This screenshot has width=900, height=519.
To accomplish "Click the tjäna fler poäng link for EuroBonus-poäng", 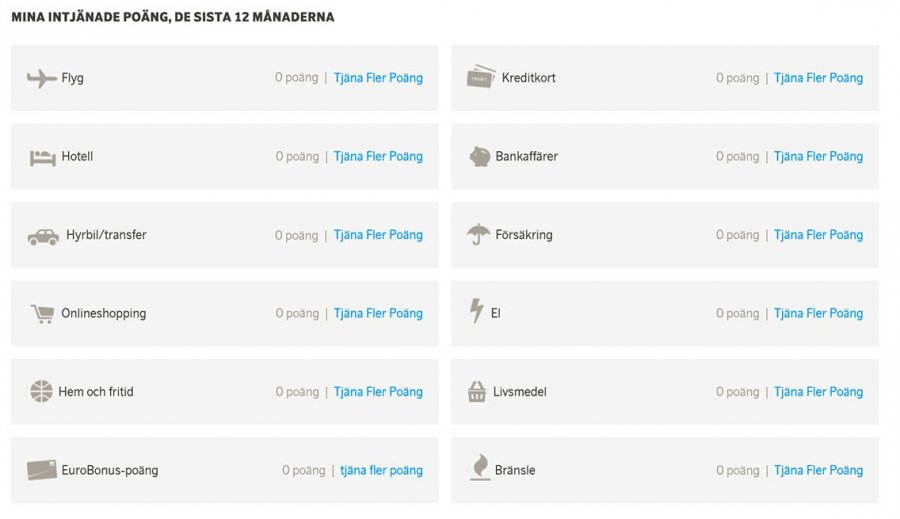I will click(381, 471).
